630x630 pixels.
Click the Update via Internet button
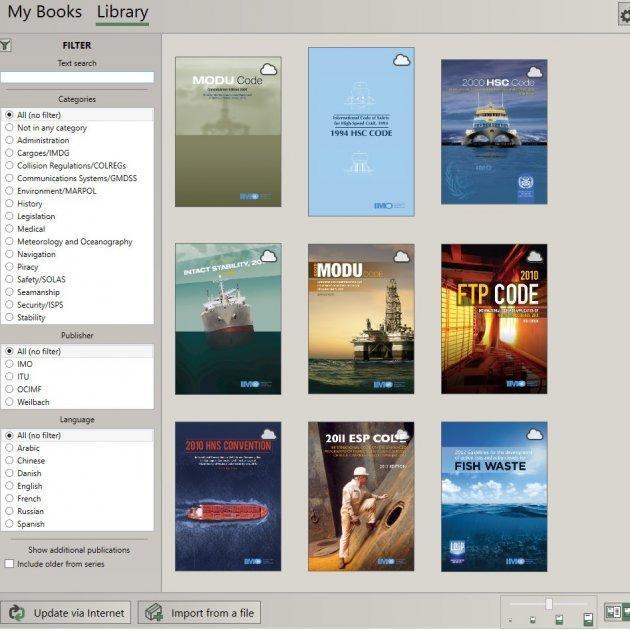[x=65, y=613]
